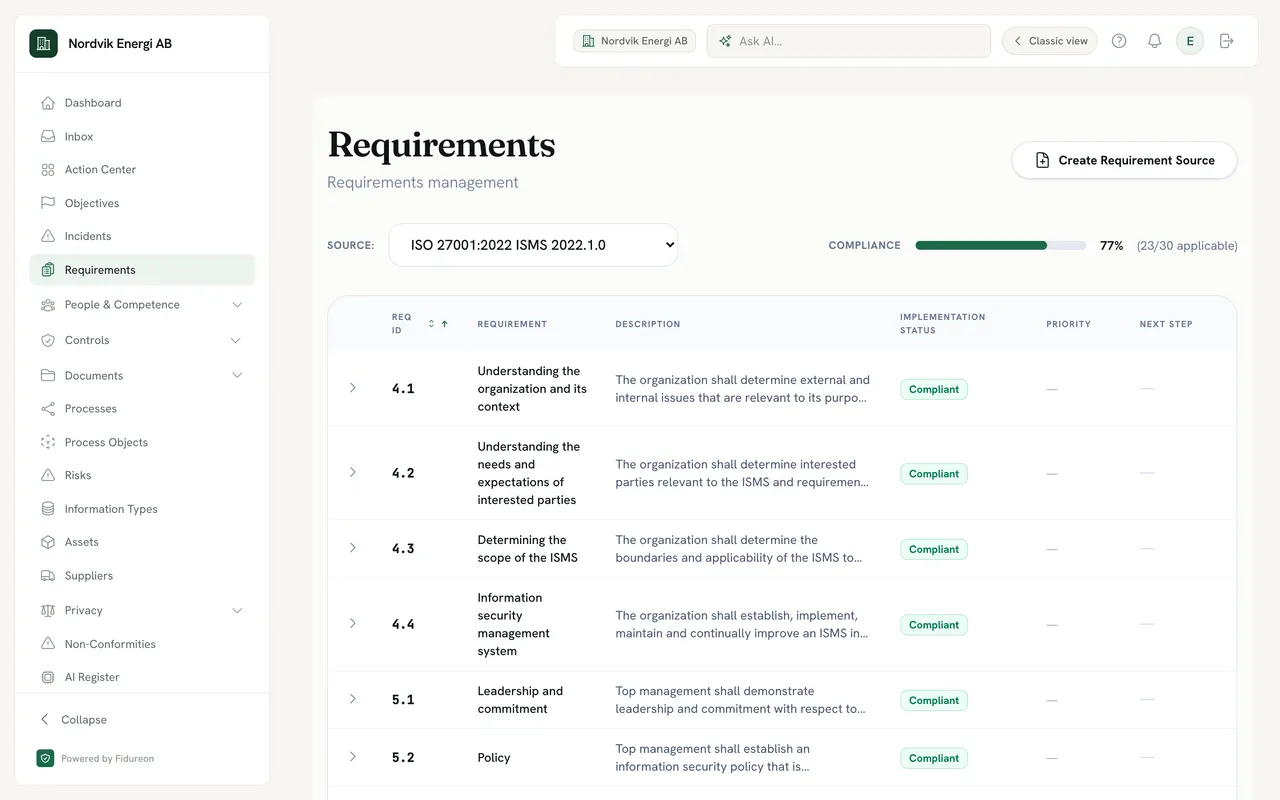Click the Processes share icon
The width and height of the screenshot is (1280, 800).
(47, 409)
